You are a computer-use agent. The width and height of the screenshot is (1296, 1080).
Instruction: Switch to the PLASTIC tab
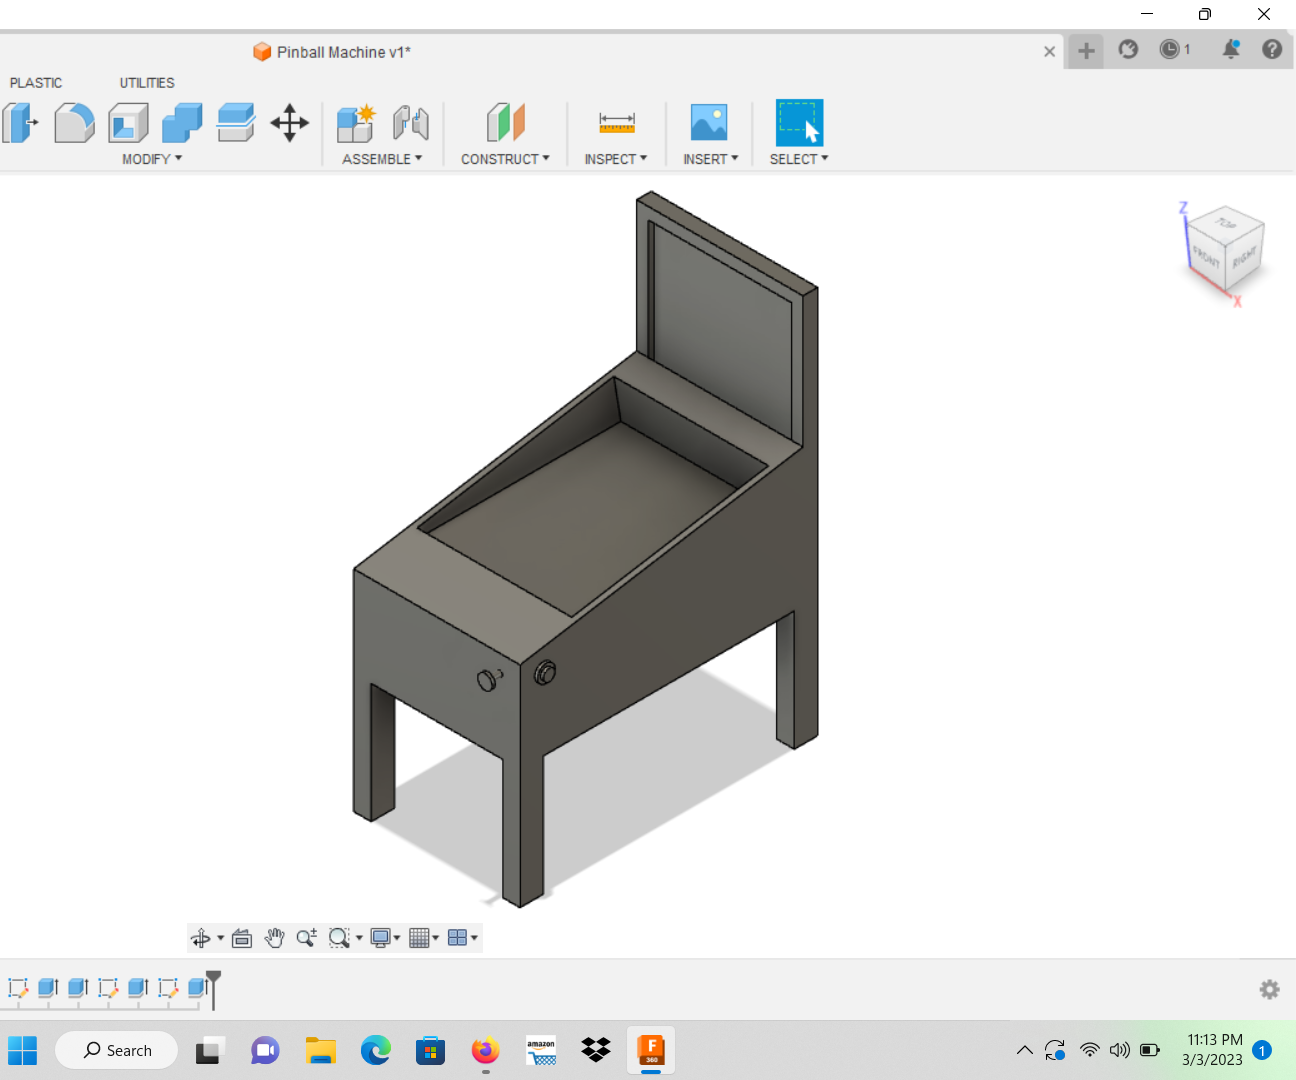point(36,83)
